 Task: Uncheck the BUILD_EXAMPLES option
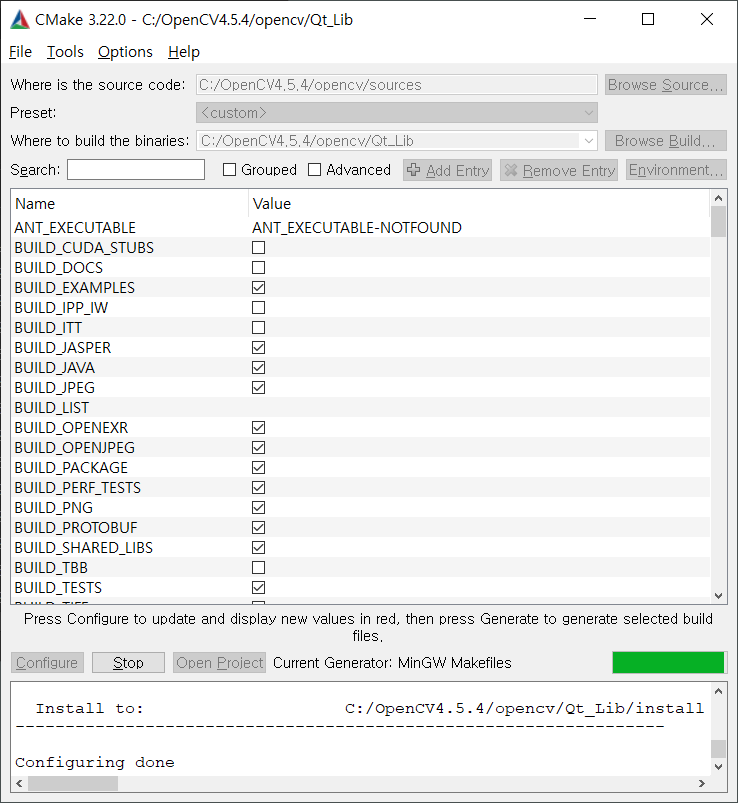point(259,287)
